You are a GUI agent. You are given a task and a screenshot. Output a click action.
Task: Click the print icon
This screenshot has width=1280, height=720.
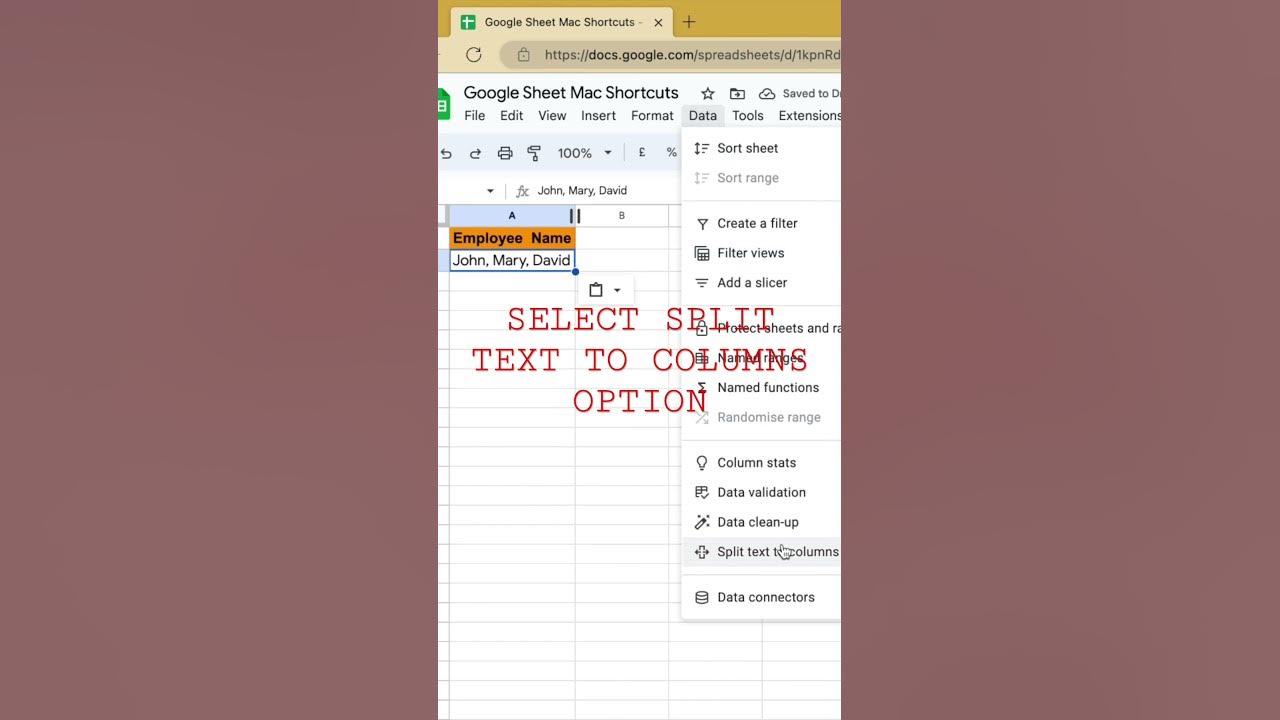(x=505, y=153)
